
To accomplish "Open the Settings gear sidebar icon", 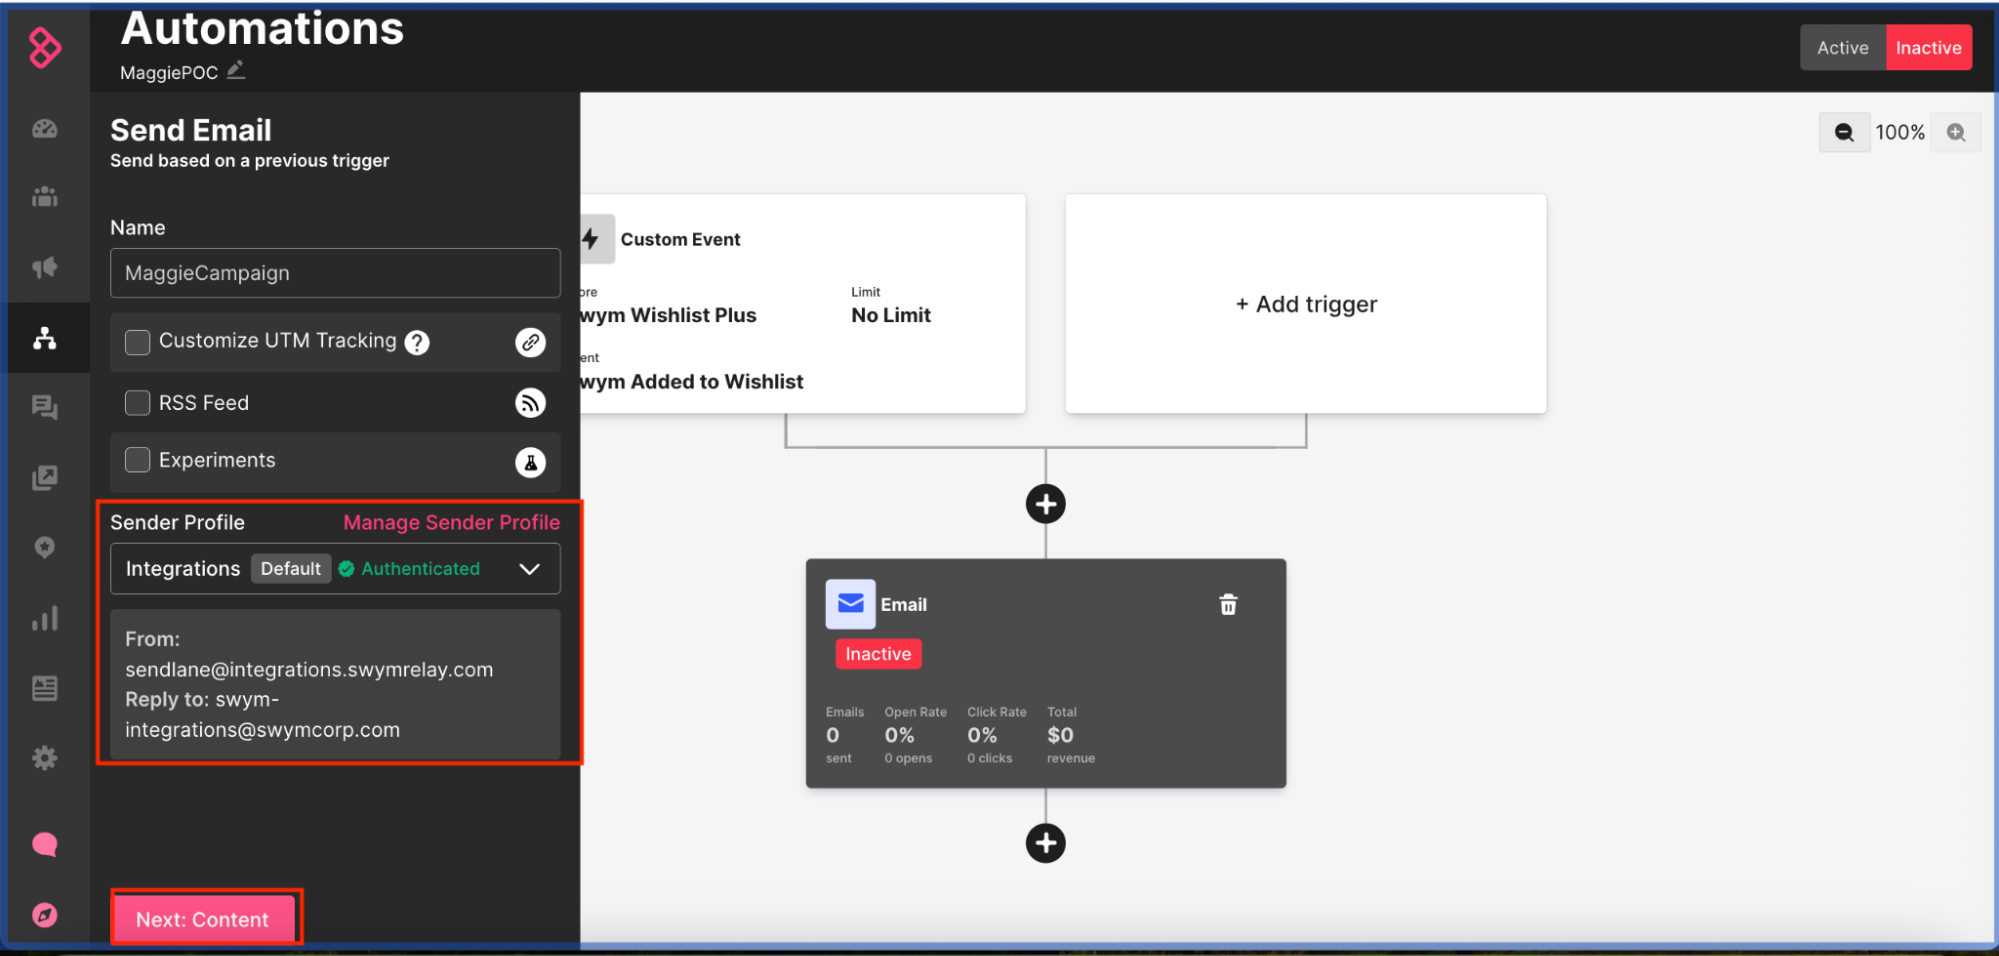I will click(x=45, y=758).
